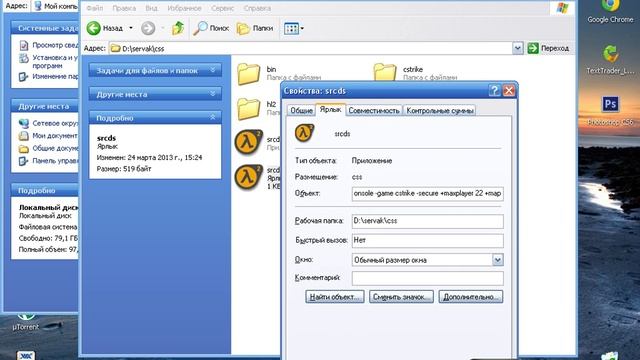Open the Вид menu

click(151, 8)
